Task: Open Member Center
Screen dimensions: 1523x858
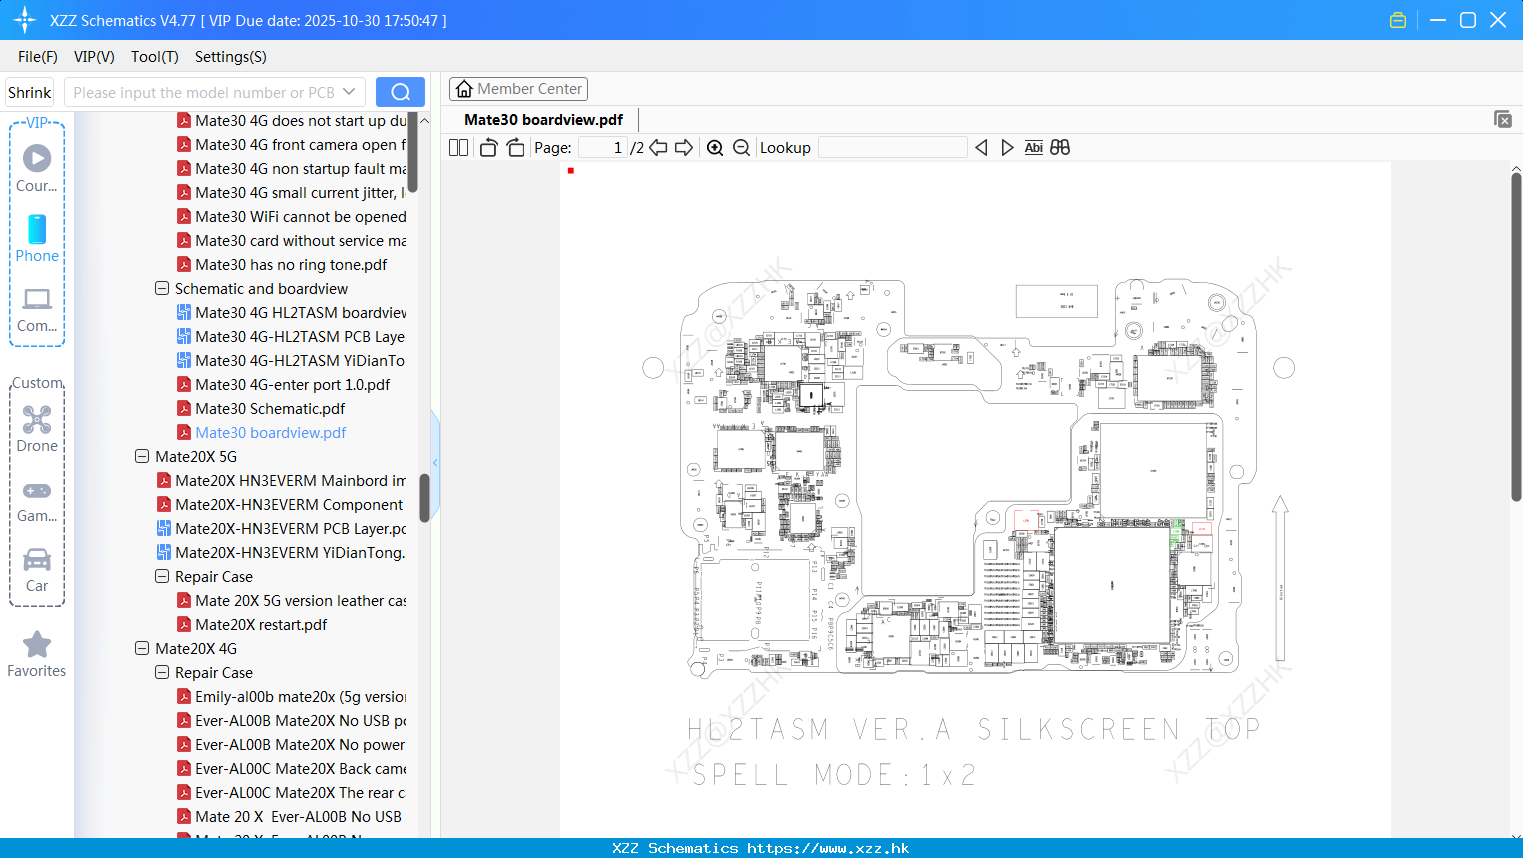Action: [518, 89]
